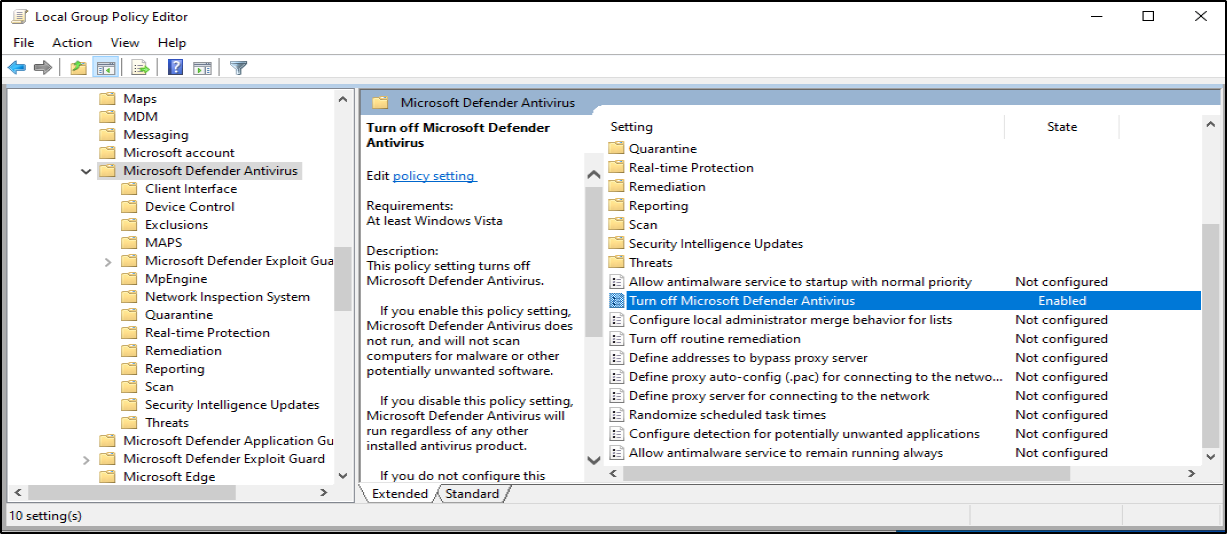This screenshot has width=1227, height=534.
Task: Open the File menu
Action: click(24, 43)
